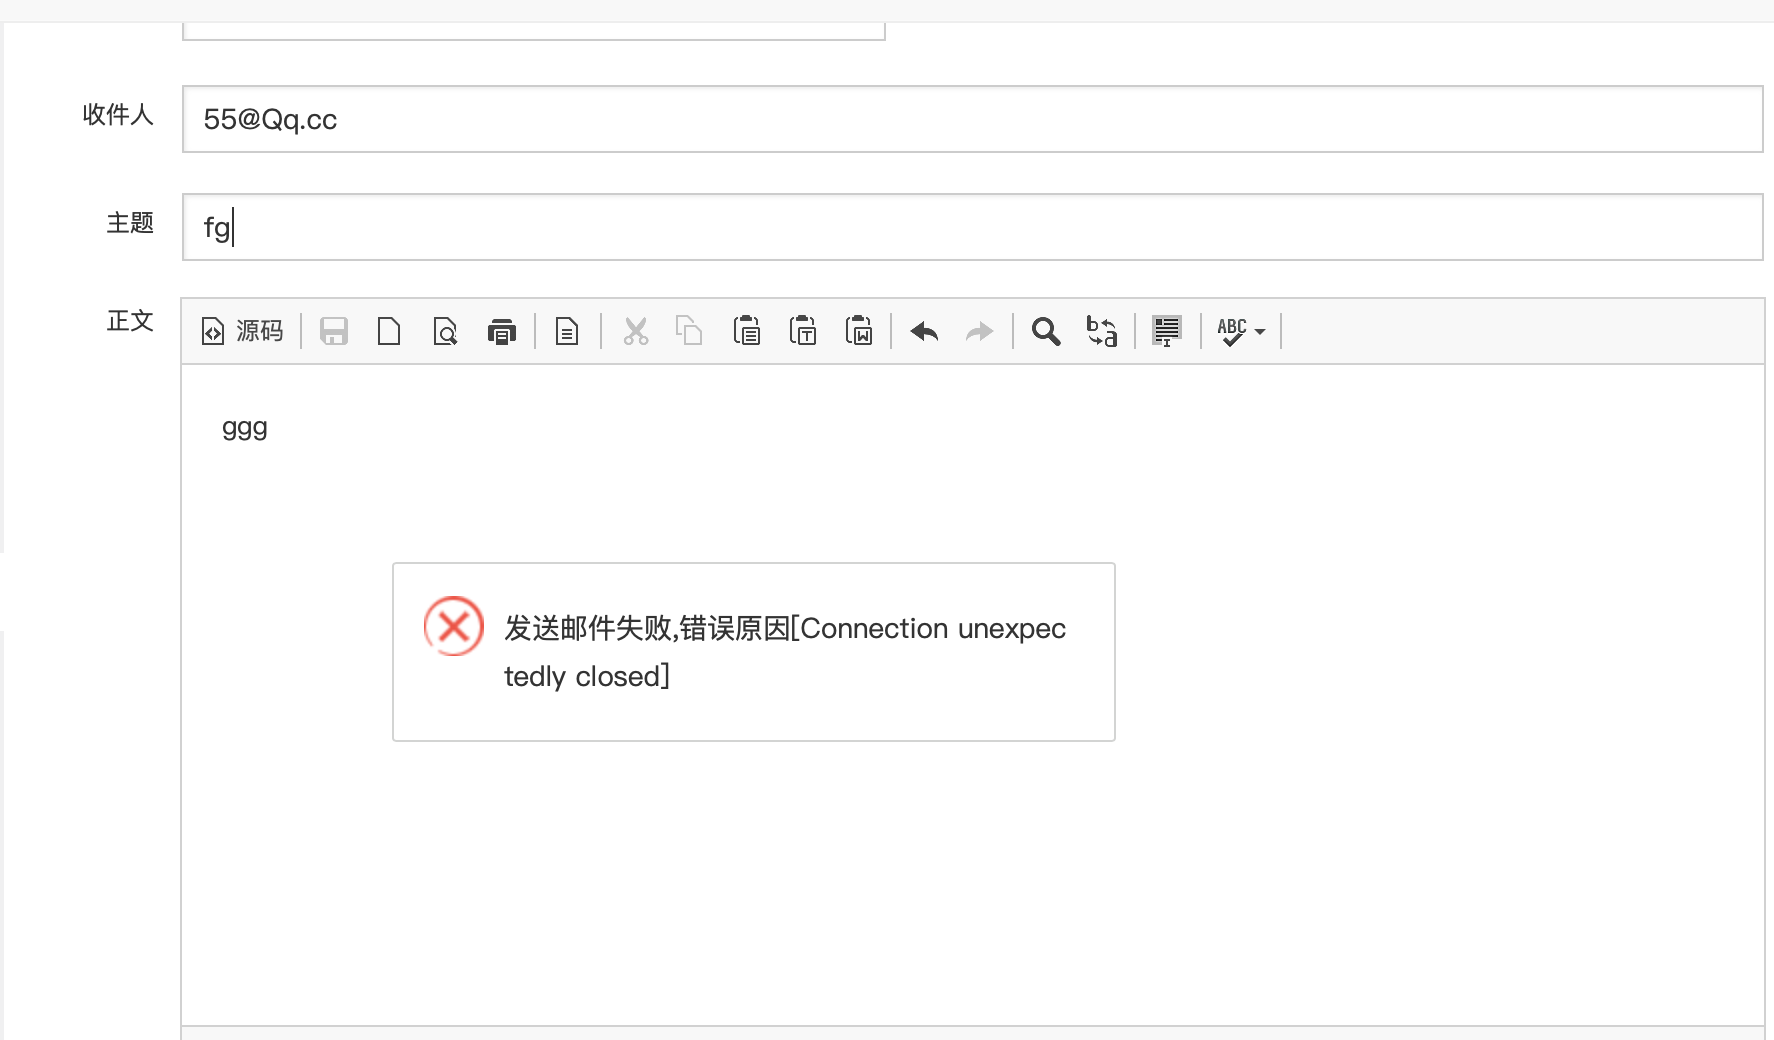Screen dimensions: 1774x1040
Task: Click the Save floppy disk icon
Action: (x=333, y=331)
